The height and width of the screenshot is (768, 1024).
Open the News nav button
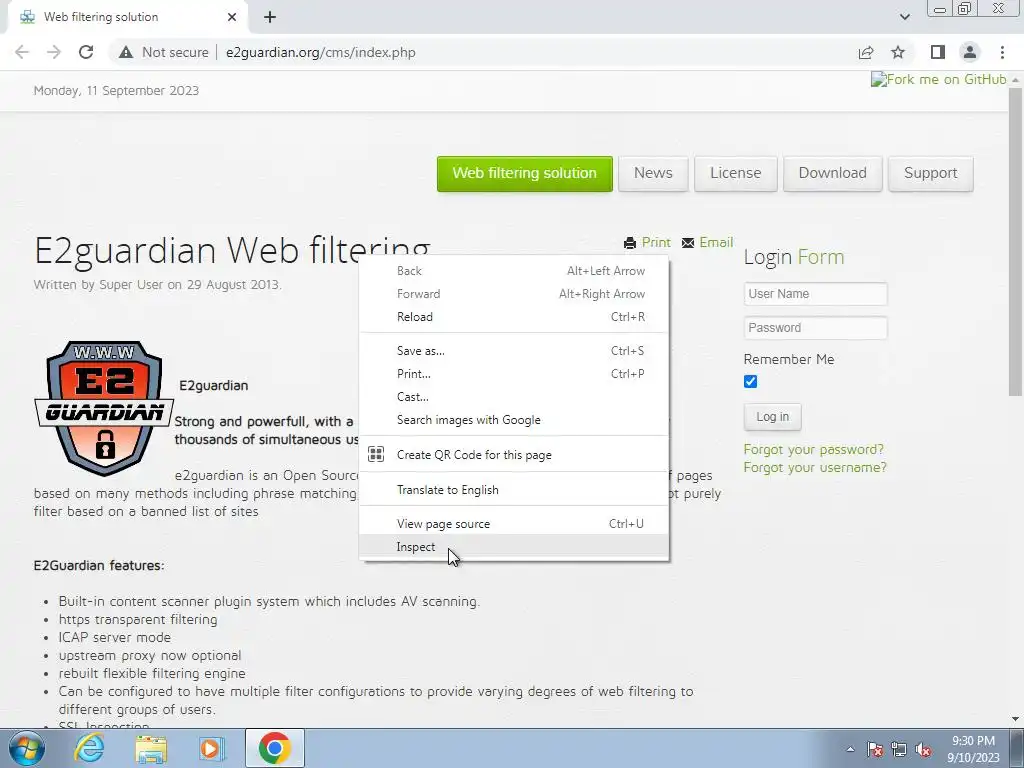[653, 173]
